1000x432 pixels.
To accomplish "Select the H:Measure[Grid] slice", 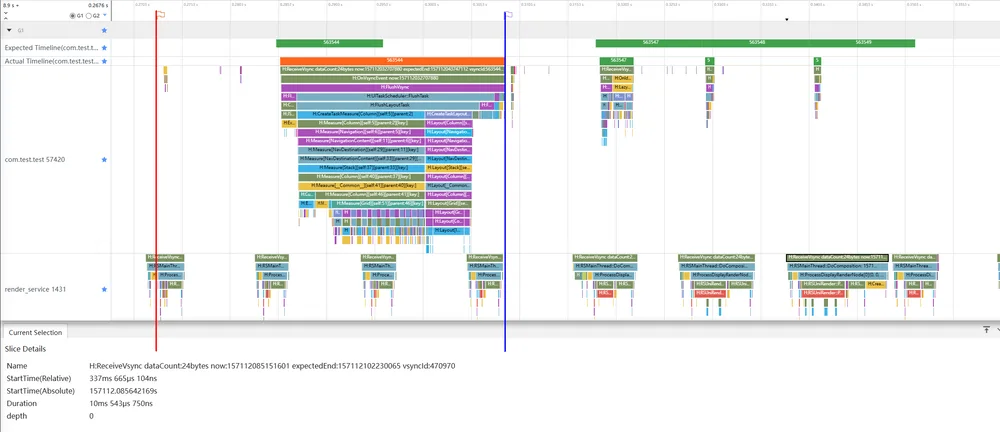I will [x=377, y=204].
